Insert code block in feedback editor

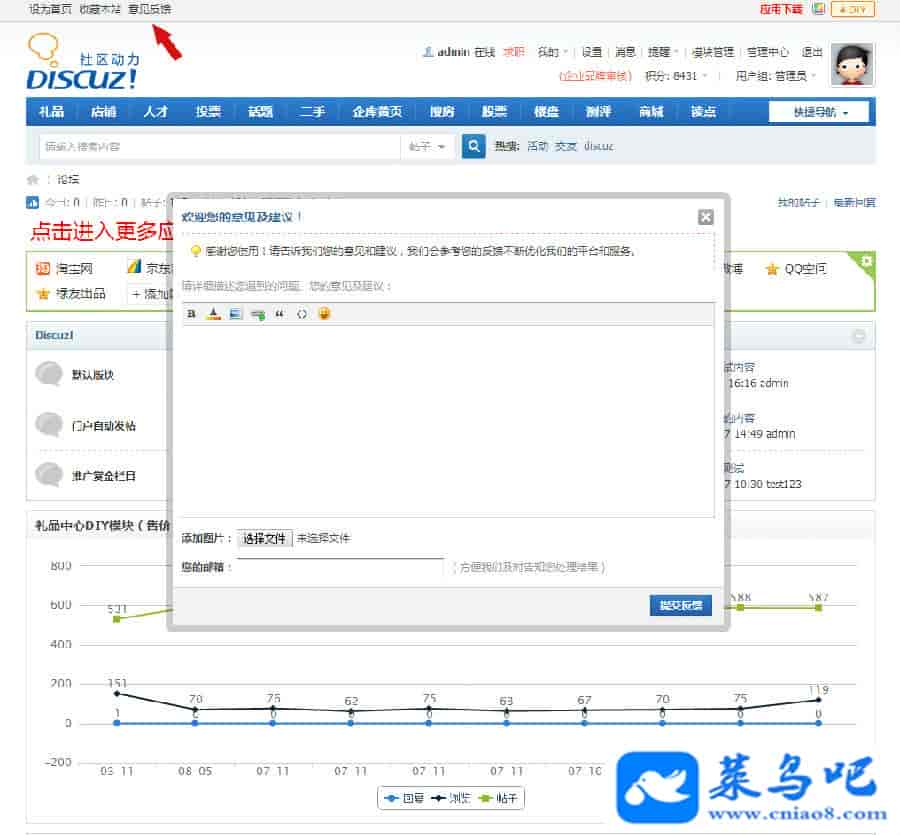(301, 314)
